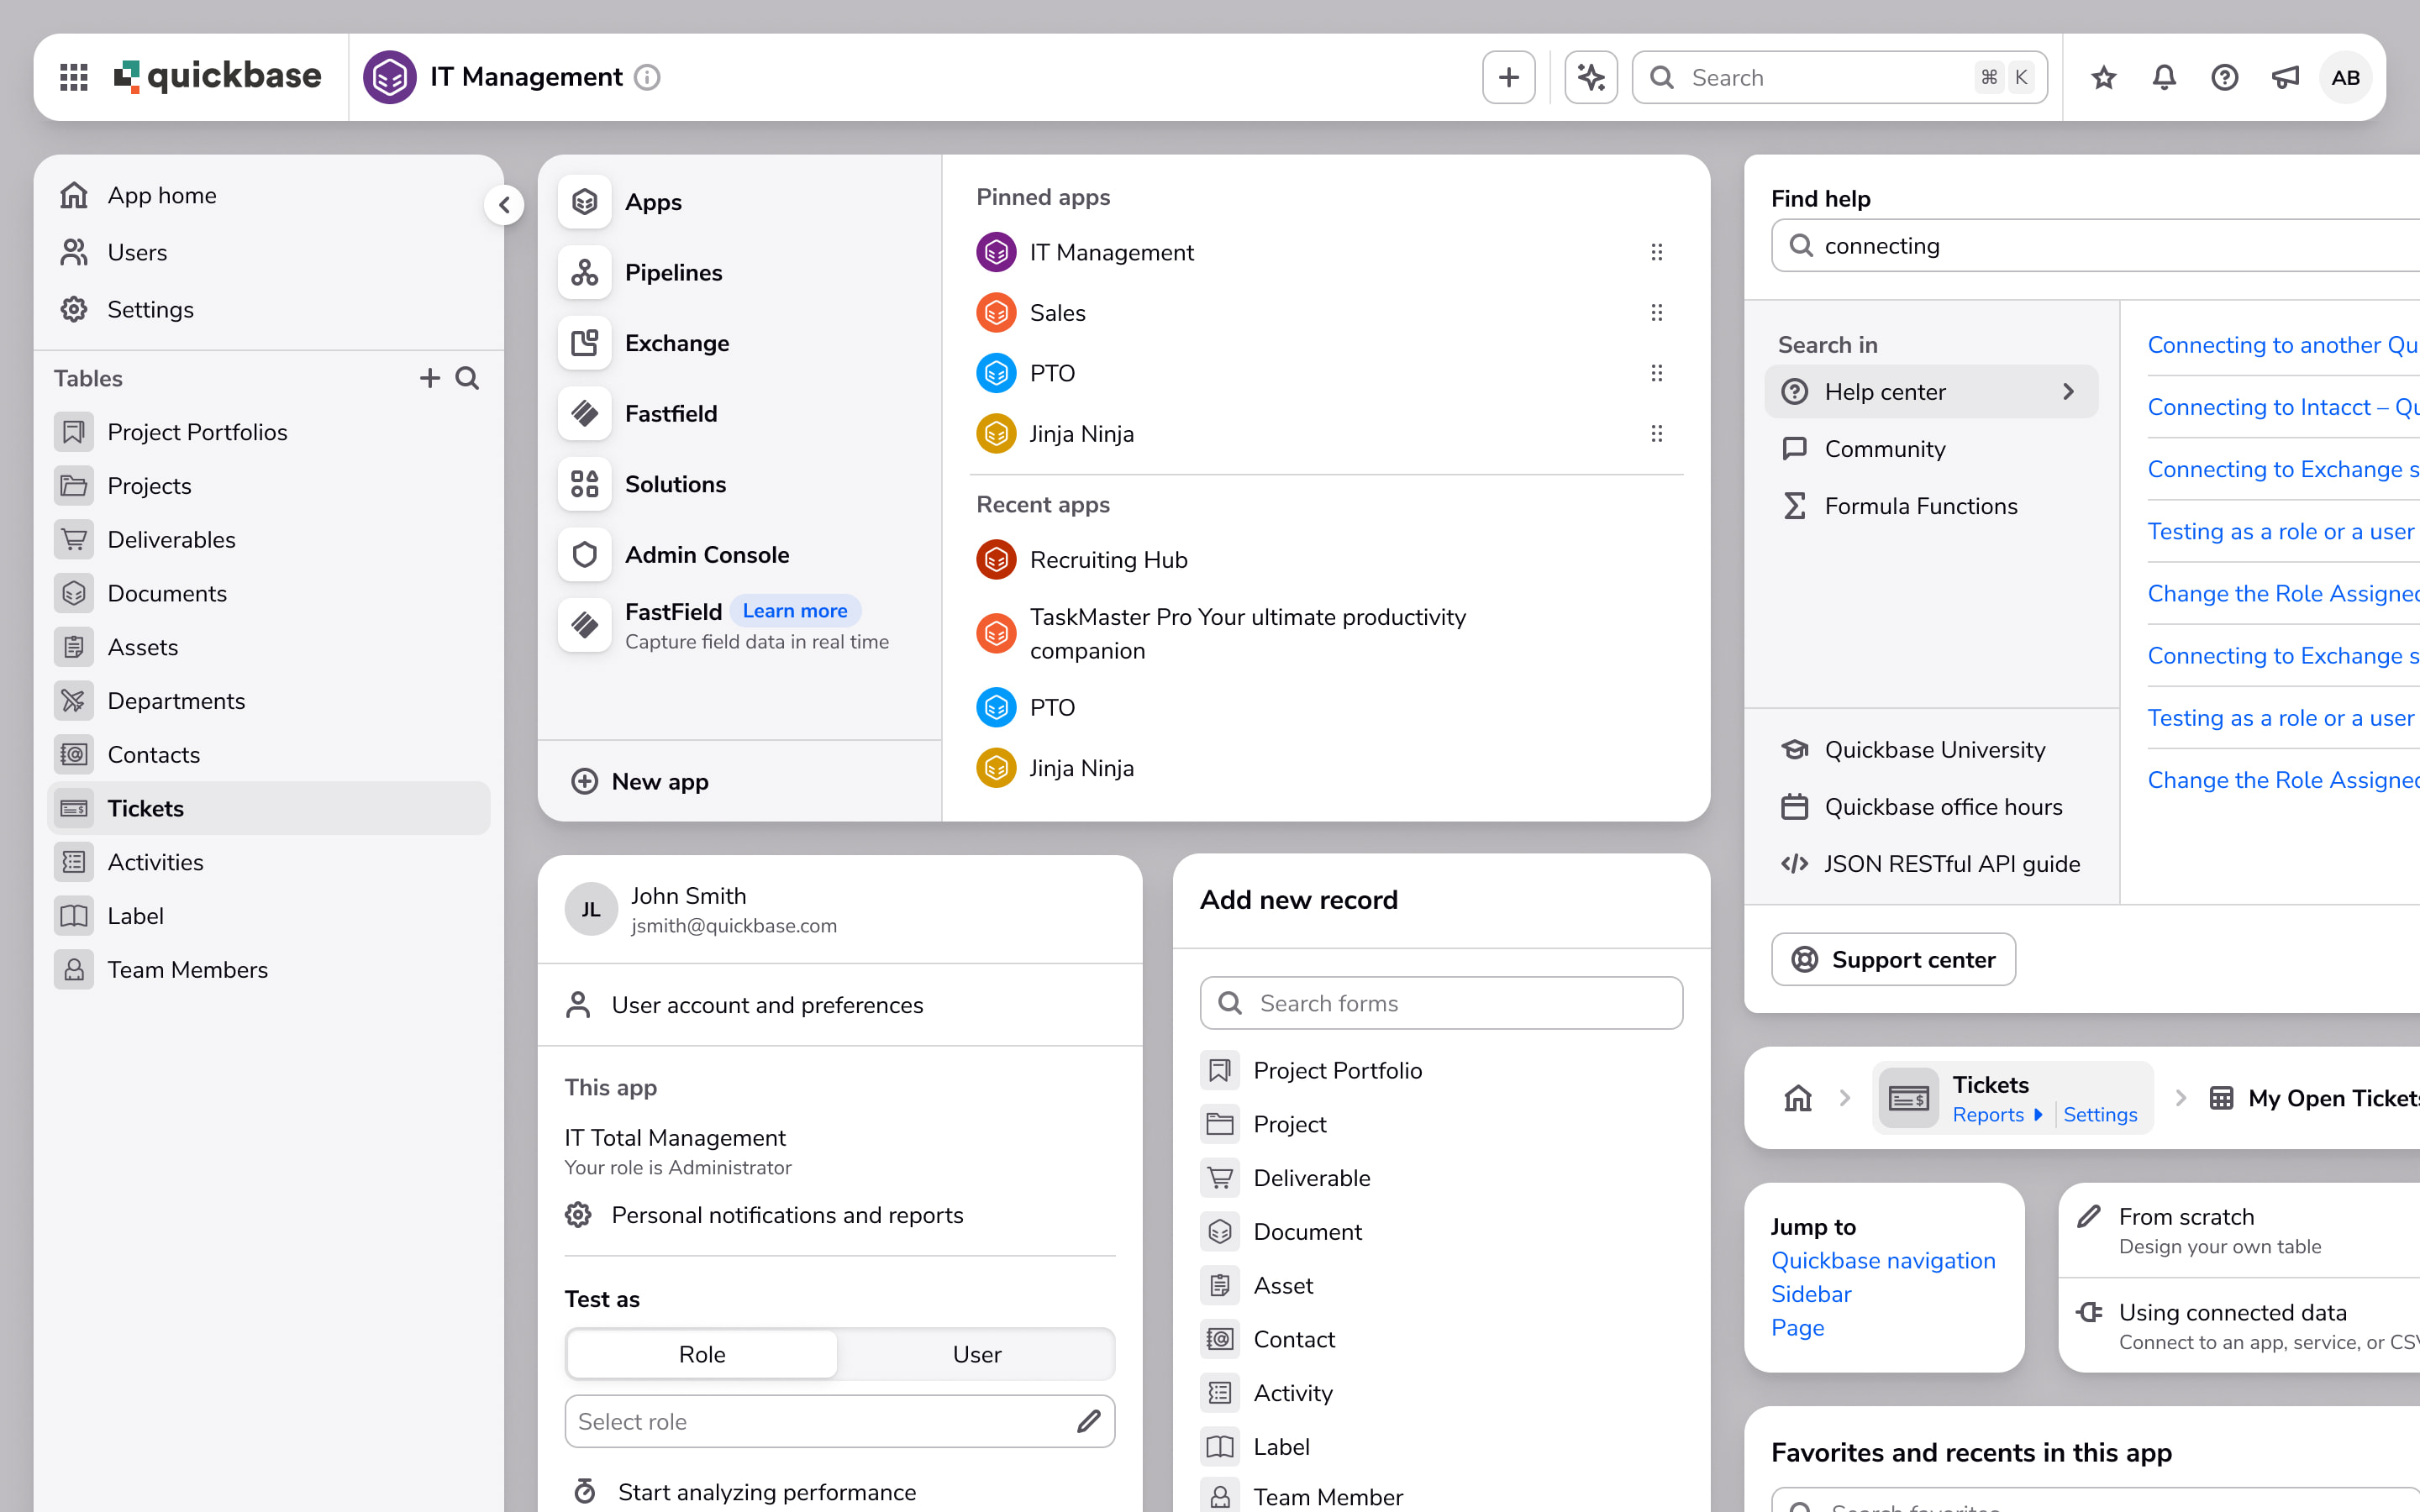The width and height of the screenshot is (2420, 1512).
Task: Click breadcrumb chevron after home icon
Action: tap(1845, 1098)
